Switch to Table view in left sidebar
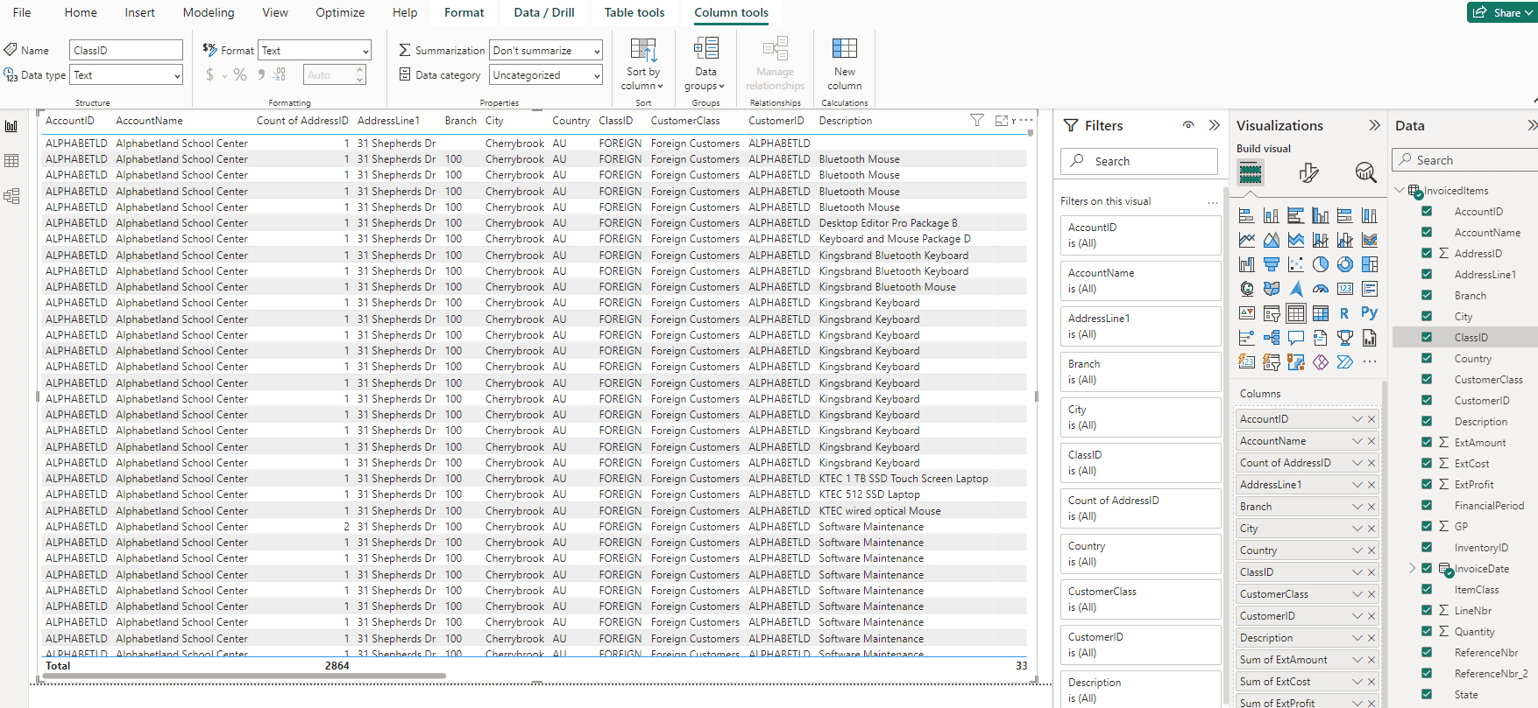 click(12, 161)
